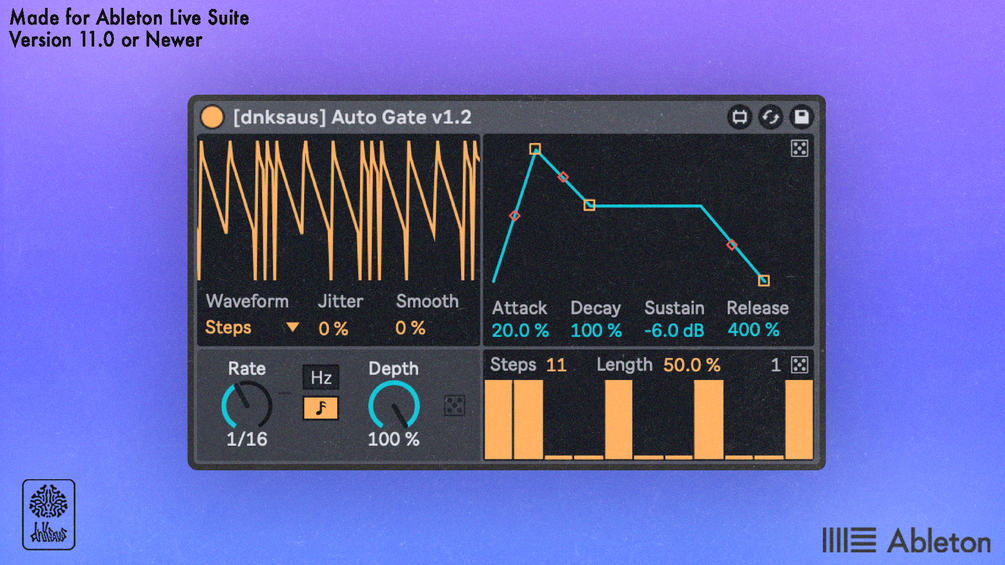Click the Sustain -6.0 dB value
This screenshot has width=1005, height=565.
pyautogui.click(x=674, y=331)
